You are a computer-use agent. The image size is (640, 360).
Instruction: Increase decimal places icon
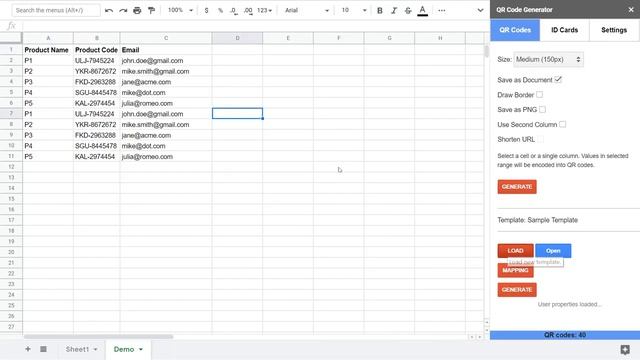coord(248,10)
